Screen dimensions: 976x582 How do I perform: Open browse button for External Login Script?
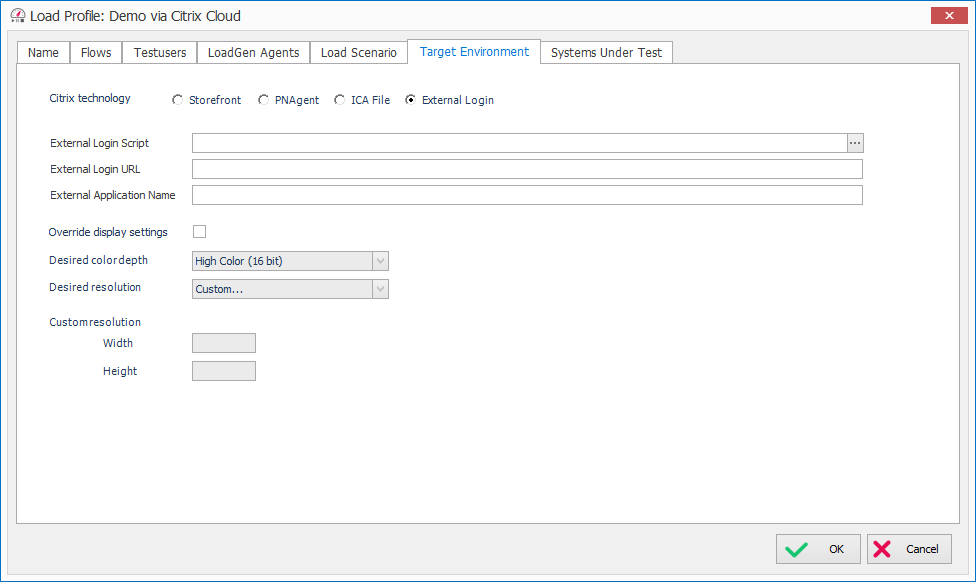pos(855,143)
